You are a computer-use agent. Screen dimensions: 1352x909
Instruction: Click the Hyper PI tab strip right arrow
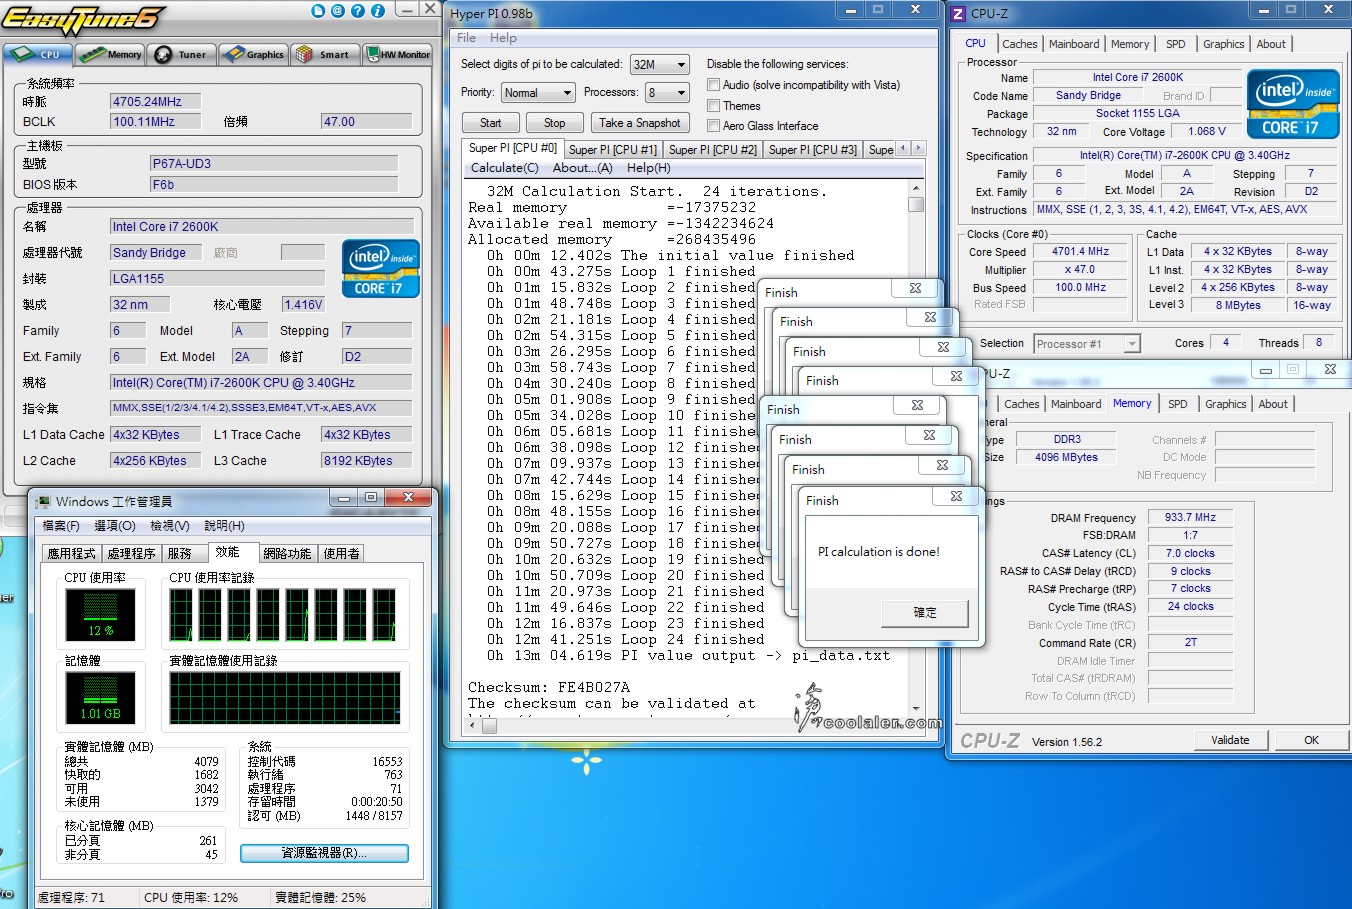pyautogui.click(x=918, y=148)
